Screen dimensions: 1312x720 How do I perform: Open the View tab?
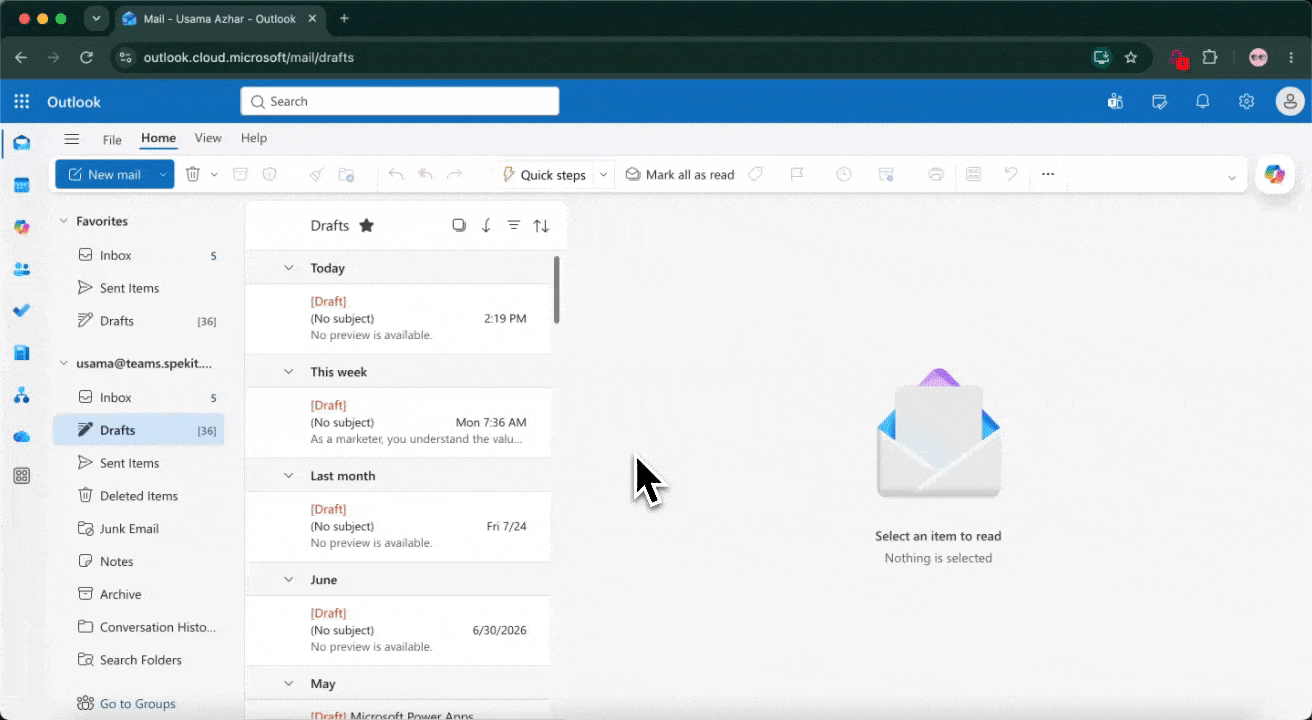pyautogui.click(x=208, y=138)
